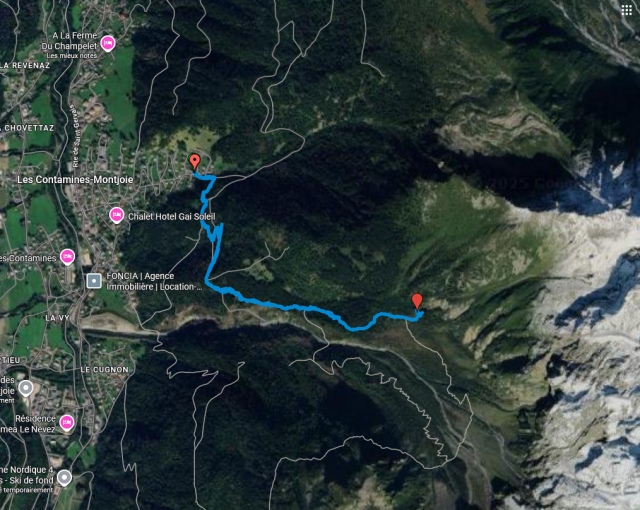The height and width of the screenshot is (510, 640).
Task: Open the Les Contamines-Montjoie town label
Action: 75,180
